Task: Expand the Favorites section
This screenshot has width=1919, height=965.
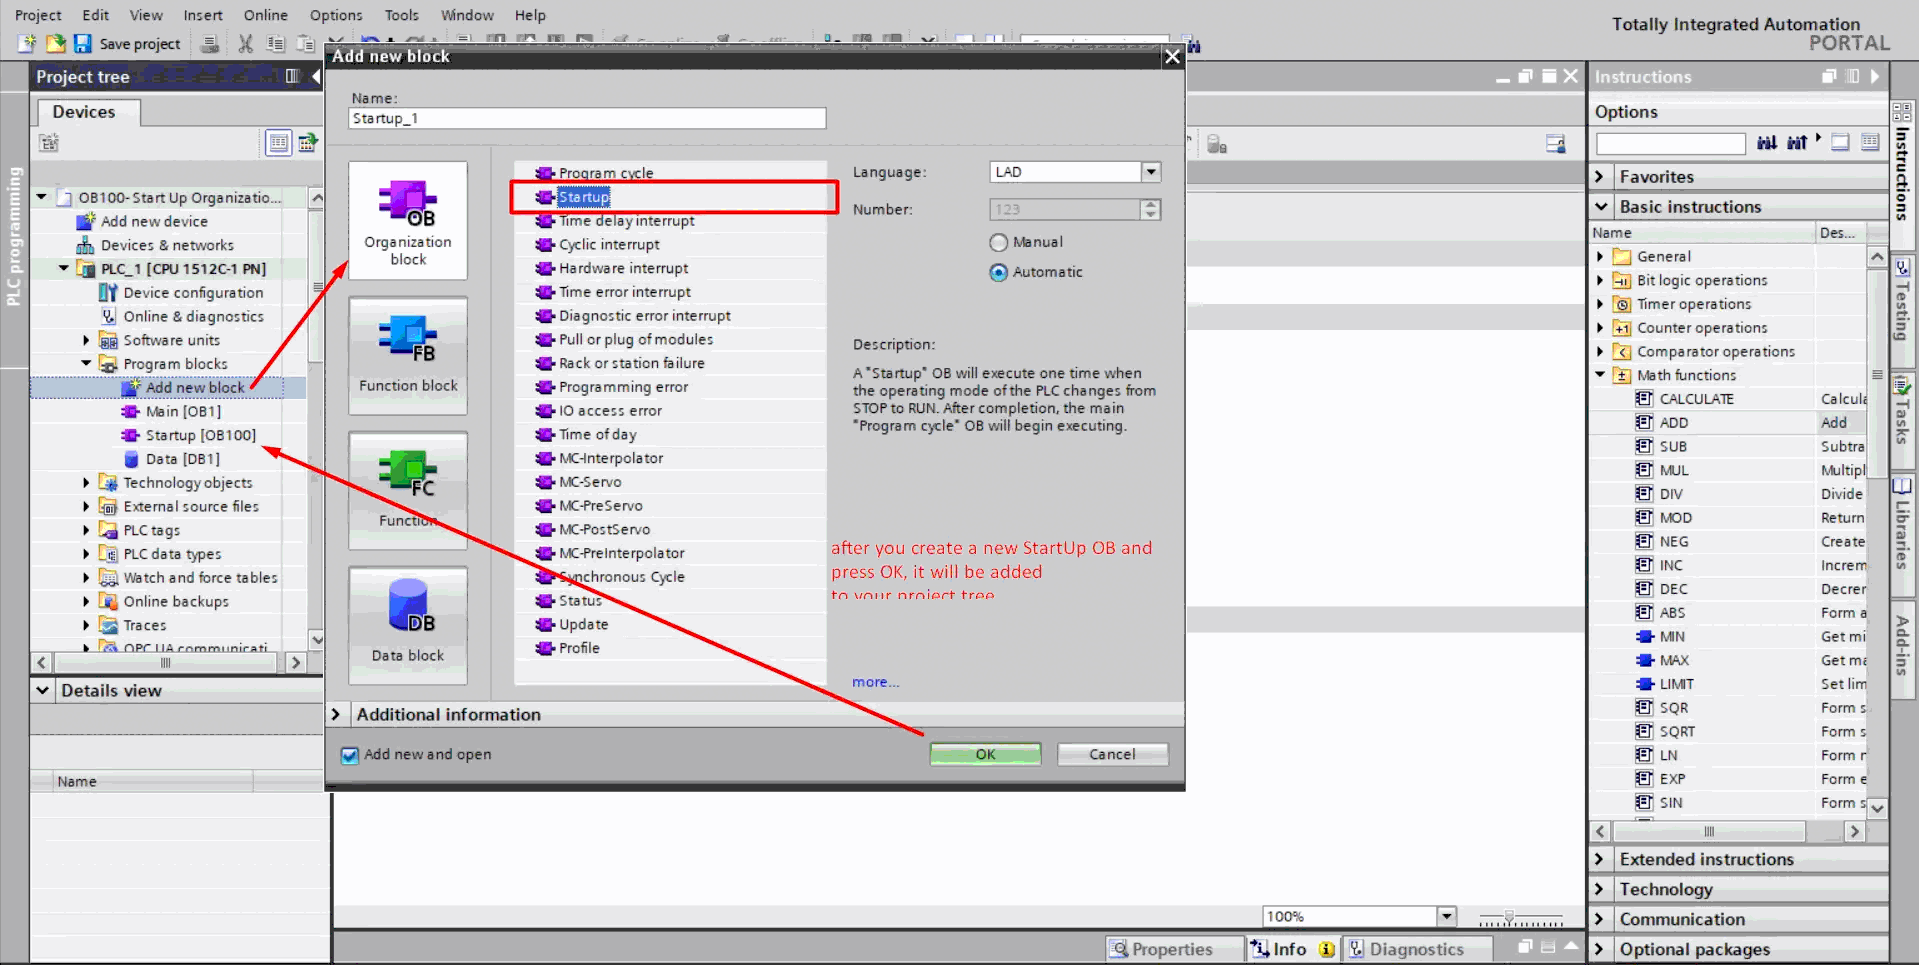Action: coord(1600,176)
